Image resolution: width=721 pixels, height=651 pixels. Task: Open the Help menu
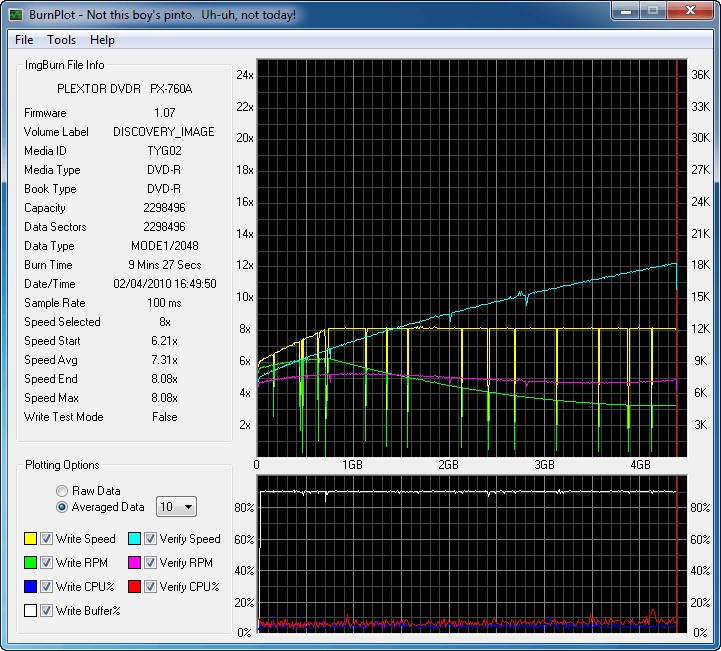(102, 40)
